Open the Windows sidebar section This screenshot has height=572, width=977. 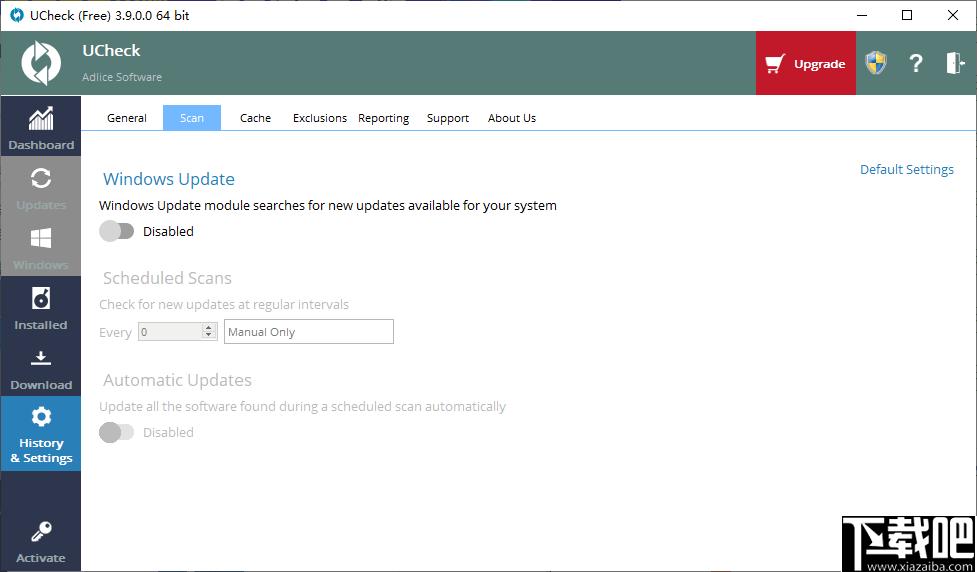coord(41,246)
